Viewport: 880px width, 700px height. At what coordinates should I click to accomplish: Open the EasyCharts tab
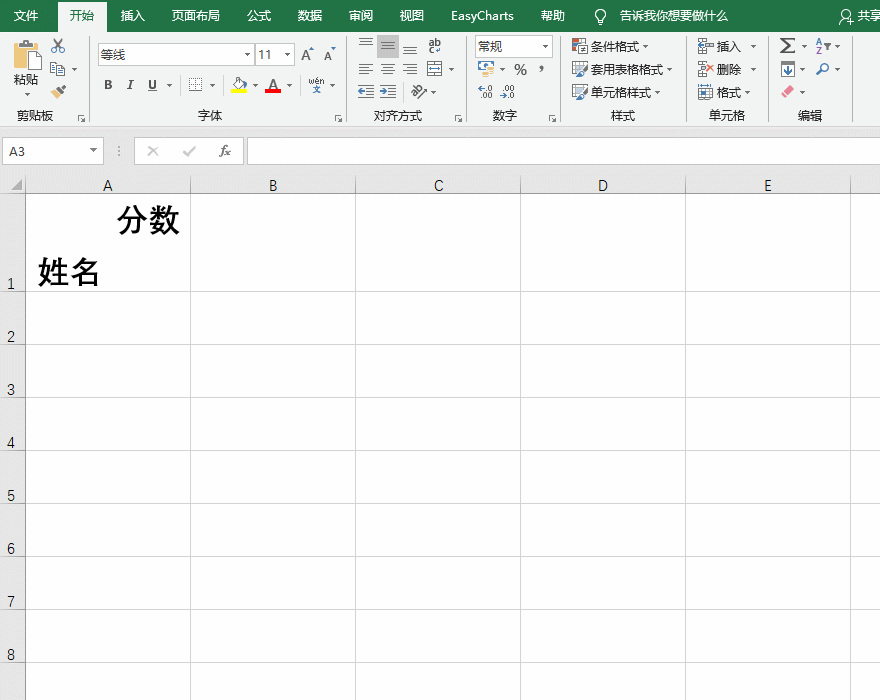click(x=481, y=16)
